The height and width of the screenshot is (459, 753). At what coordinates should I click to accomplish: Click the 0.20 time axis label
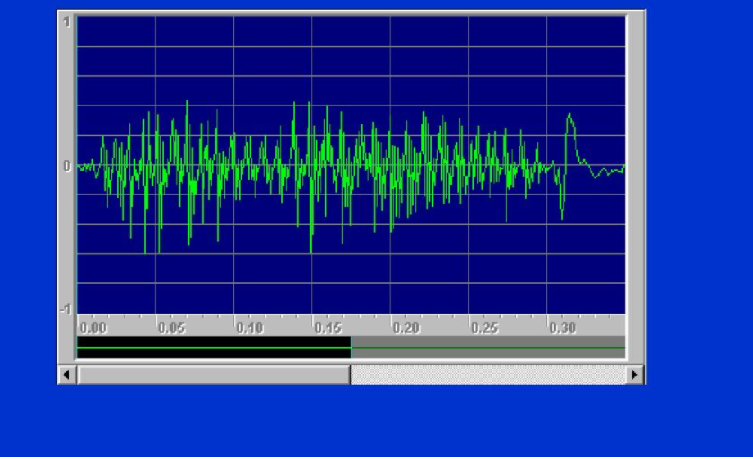pos(406,328)
